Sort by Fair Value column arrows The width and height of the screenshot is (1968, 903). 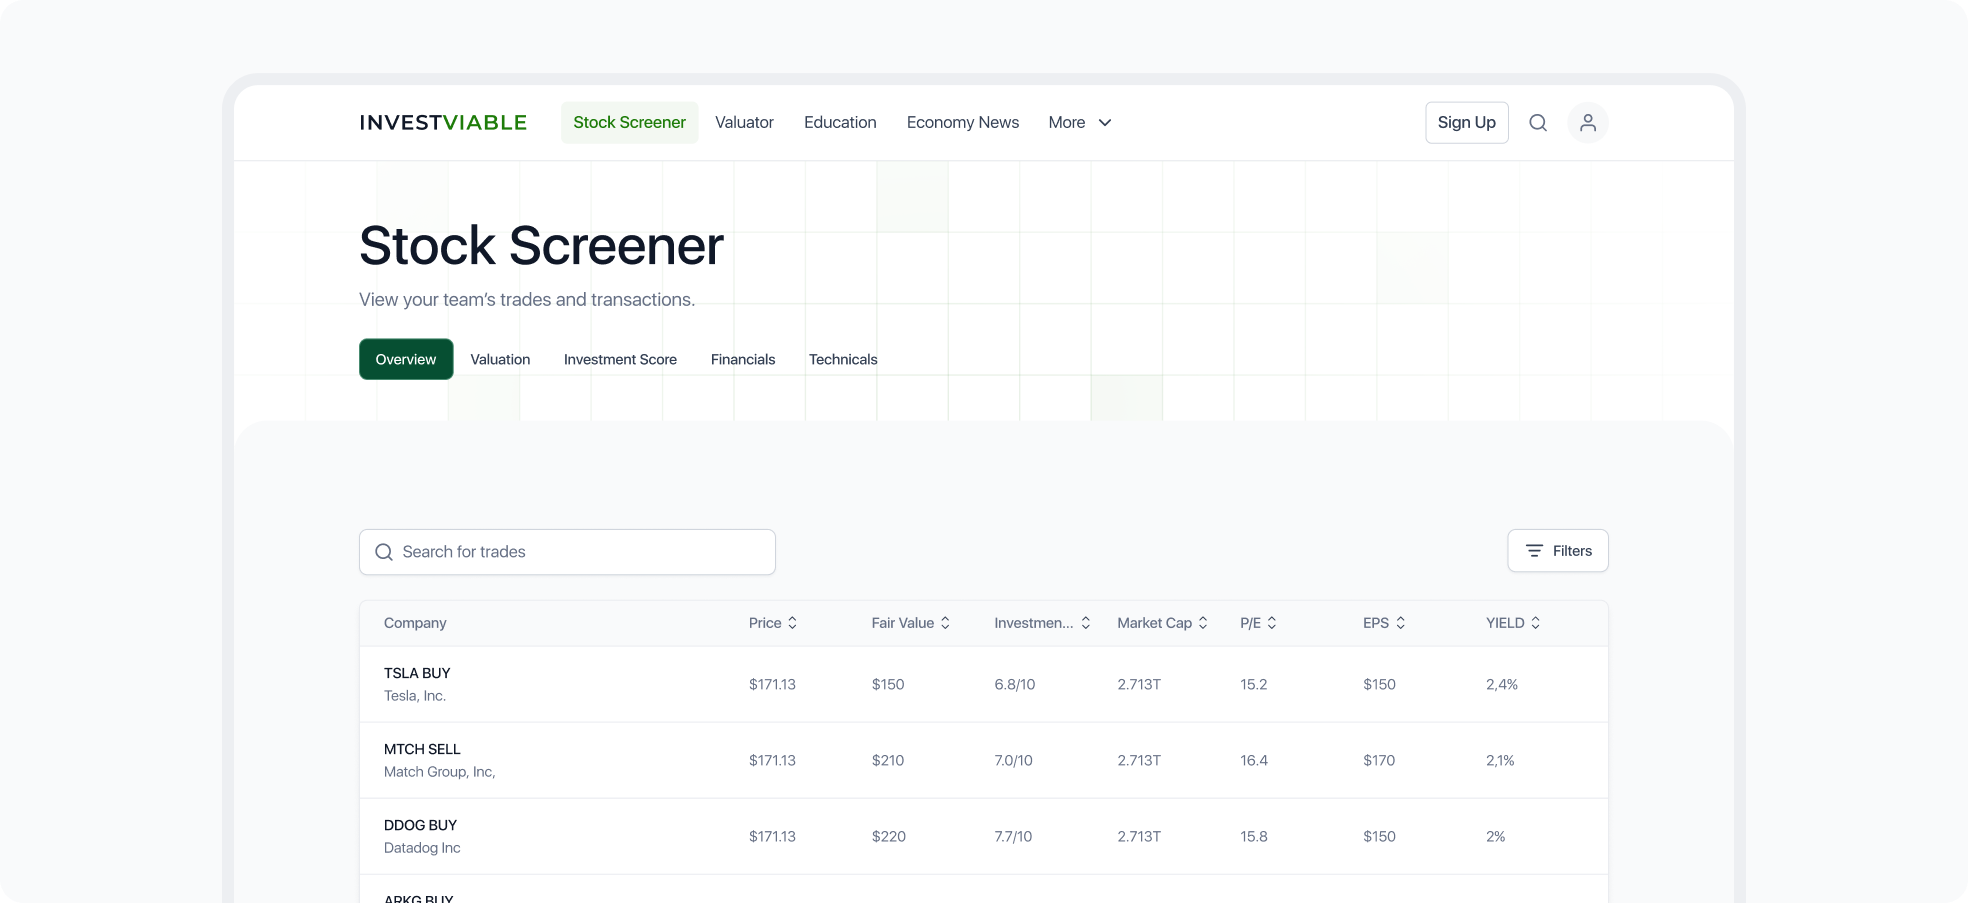tap(945, 623)
